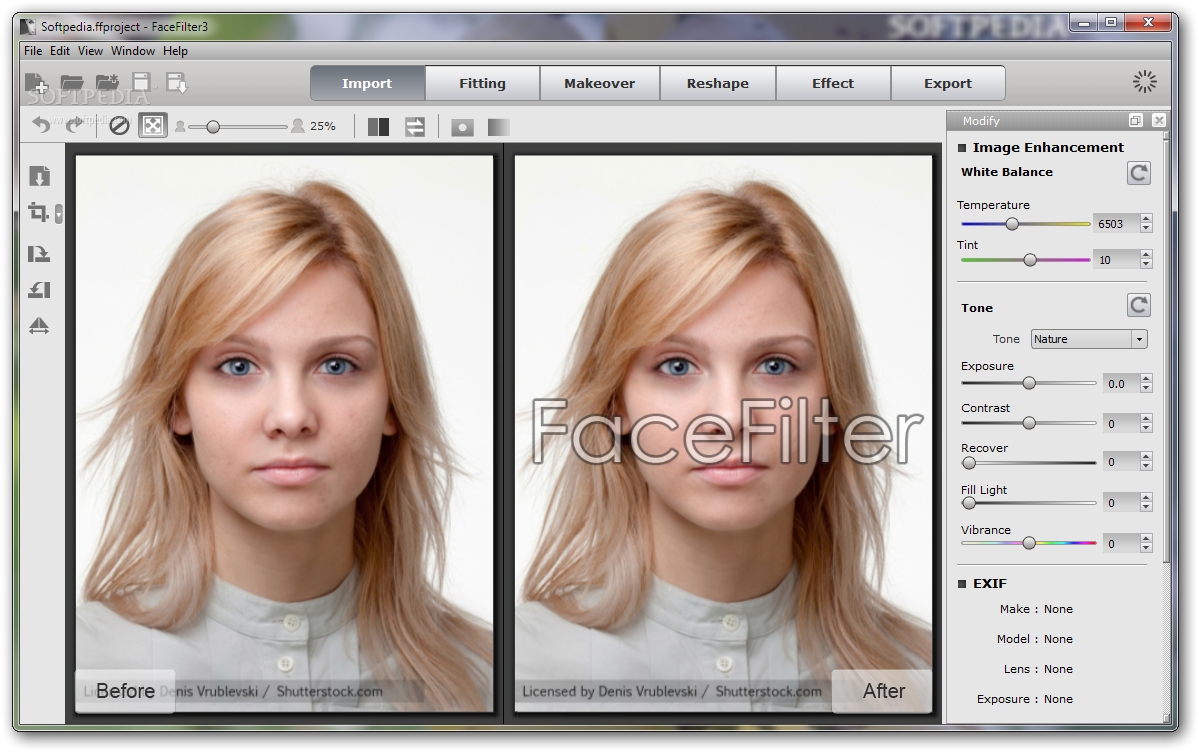Click the gradient background icon

[499, 127]
